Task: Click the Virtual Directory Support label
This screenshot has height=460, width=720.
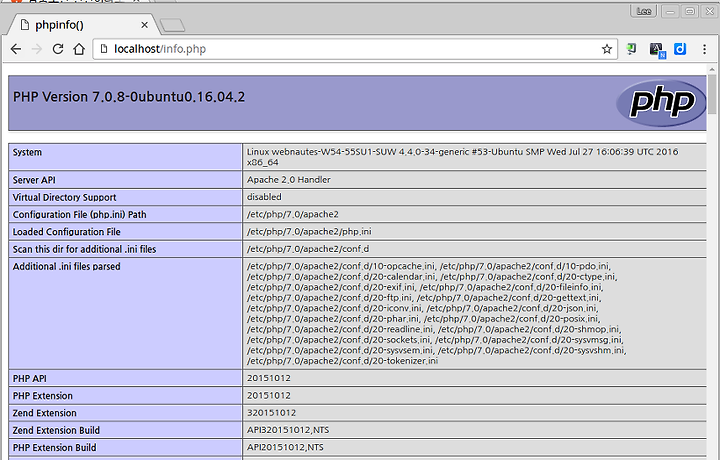Action: tap(64, 197)
